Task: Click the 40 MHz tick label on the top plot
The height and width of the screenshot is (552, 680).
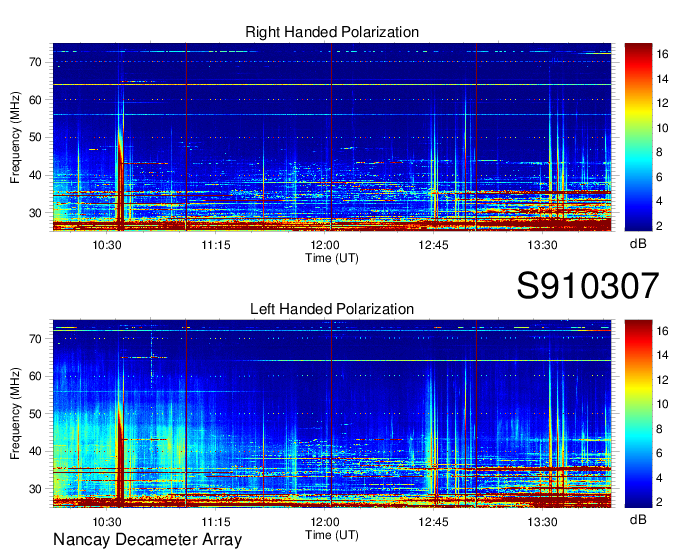Action: coord(35,176)
